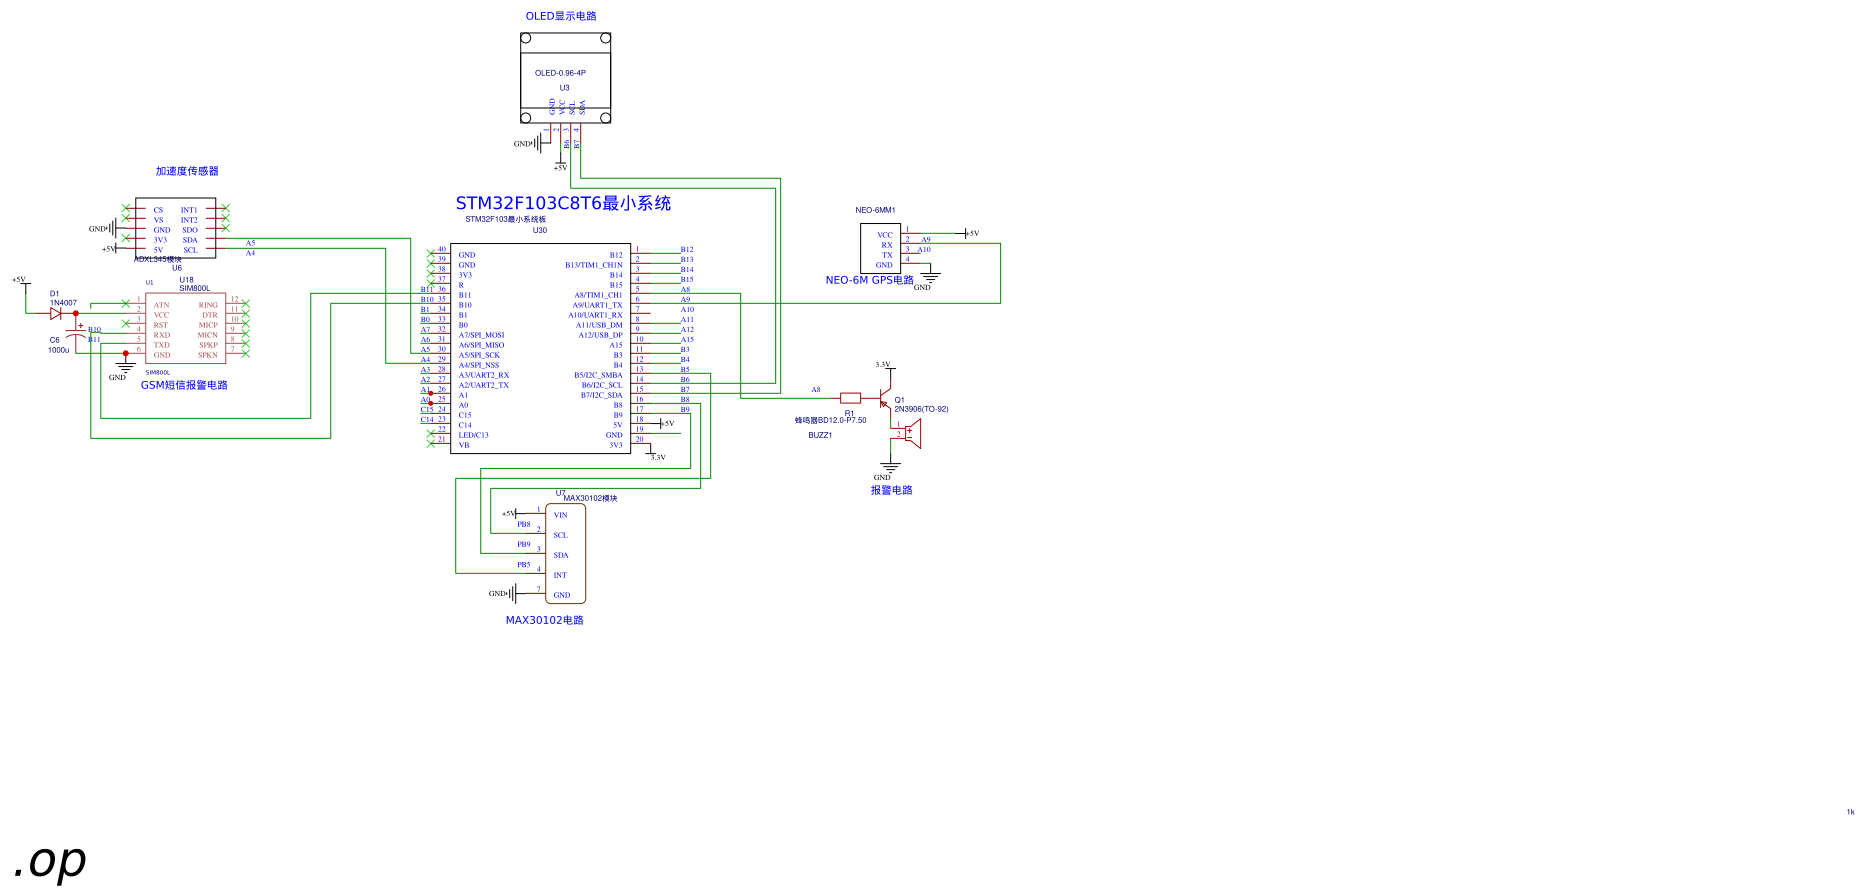Click the MAX30102 module component body

(x=565, y=553)
